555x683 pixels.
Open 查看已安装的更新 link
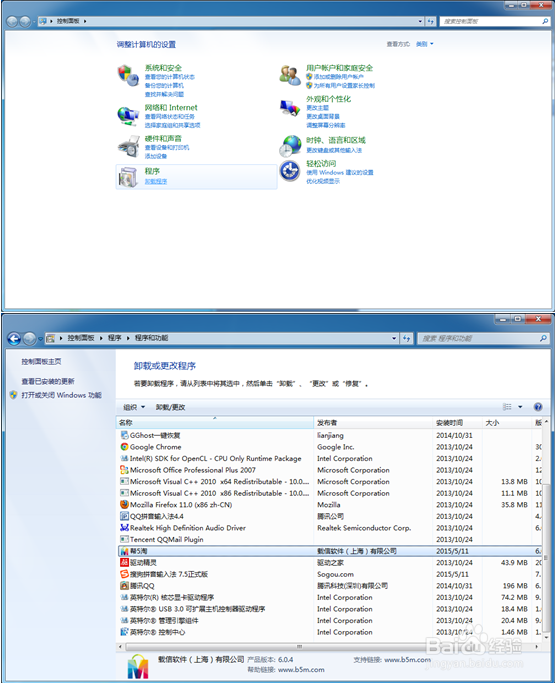tap(48, 381)
